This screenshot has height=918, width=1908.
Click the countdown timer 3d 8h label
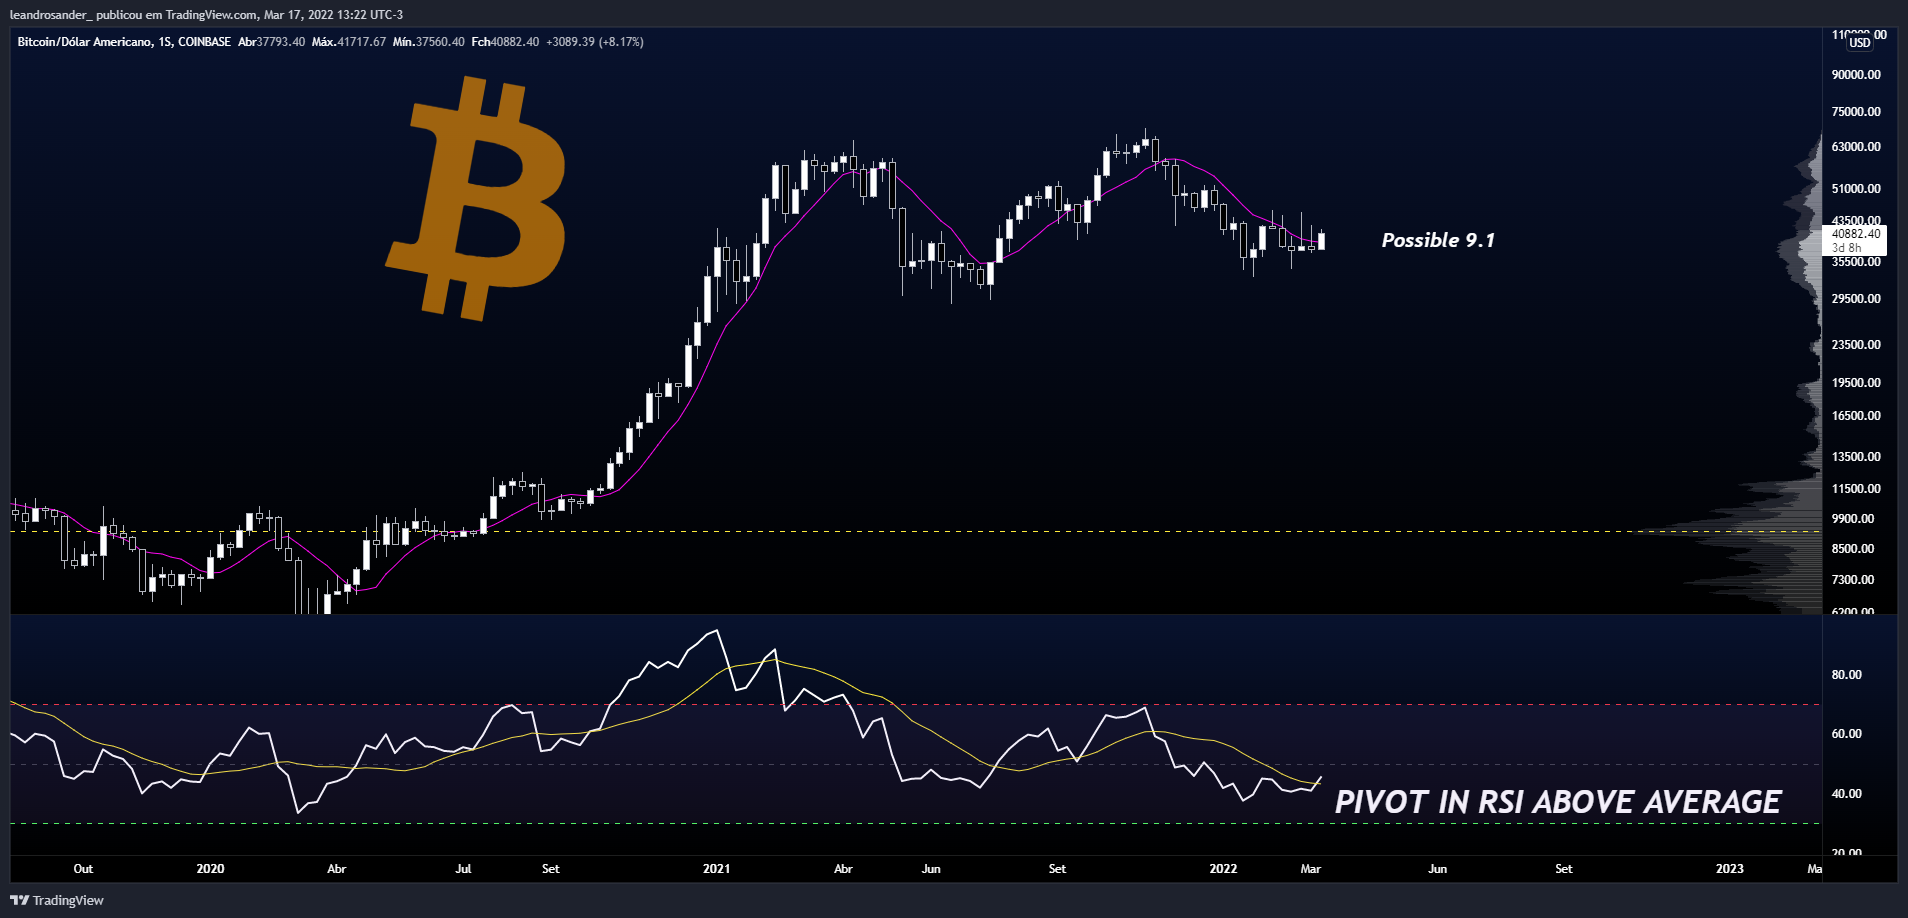click(1847, 248)
